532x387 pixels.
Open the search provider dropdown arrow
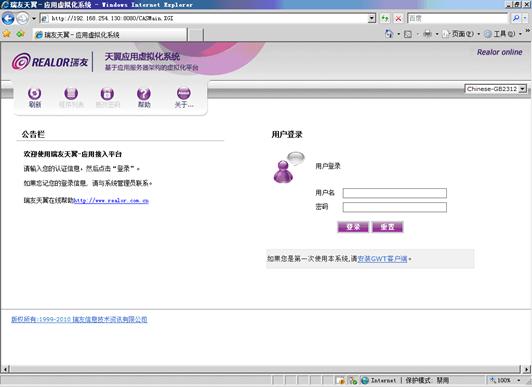click(525, 18)
